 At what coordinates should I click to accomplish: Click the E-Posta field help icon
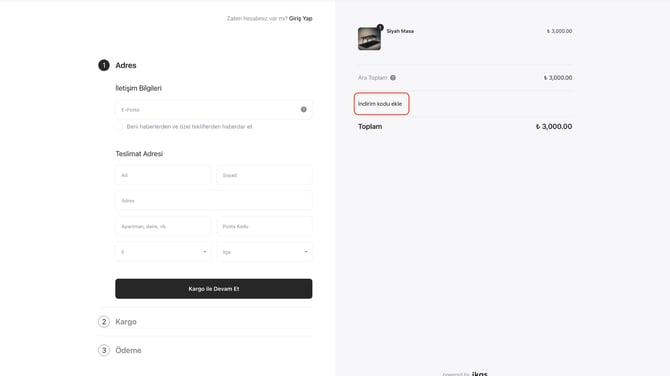click(303, 109)
